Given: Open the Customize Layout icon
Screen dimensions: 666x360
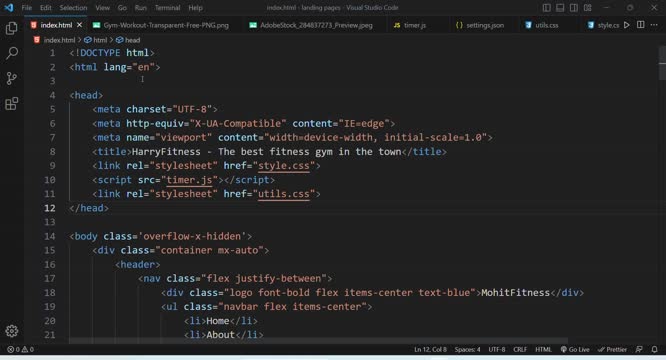Looking at the screenshot, I should click(587, 8).
